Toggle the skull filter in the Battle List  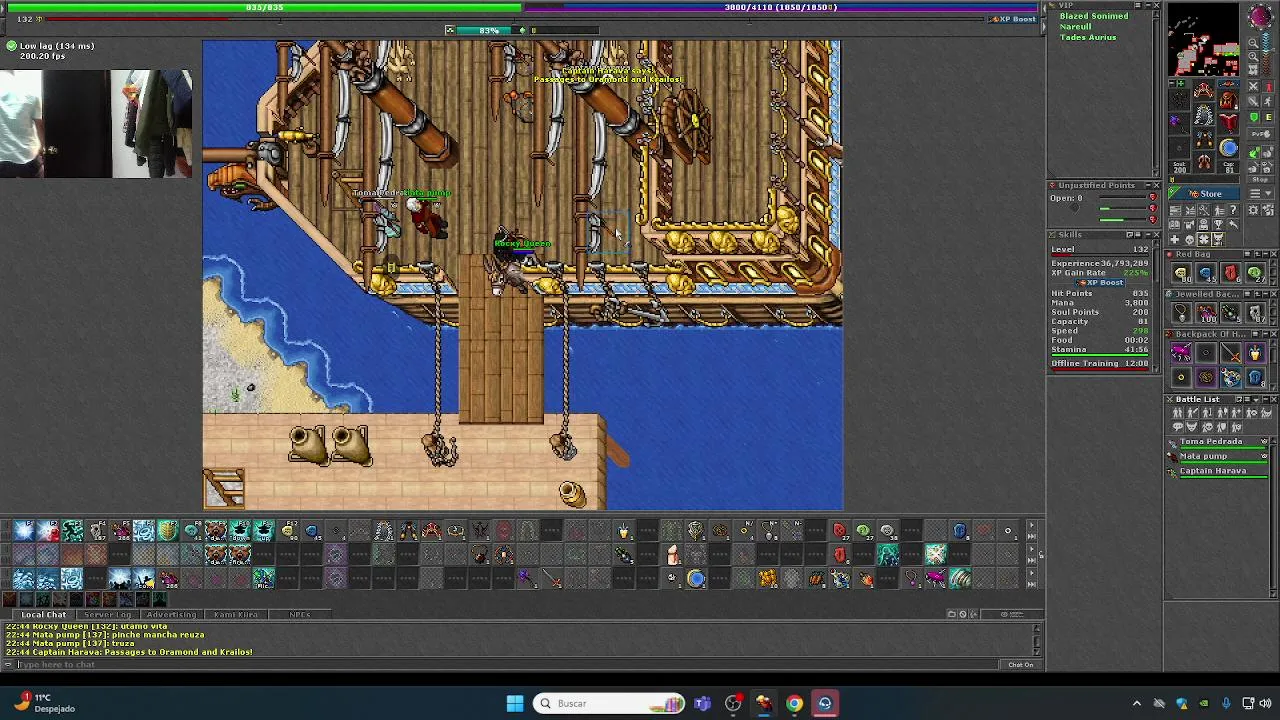coord(1208,426)
